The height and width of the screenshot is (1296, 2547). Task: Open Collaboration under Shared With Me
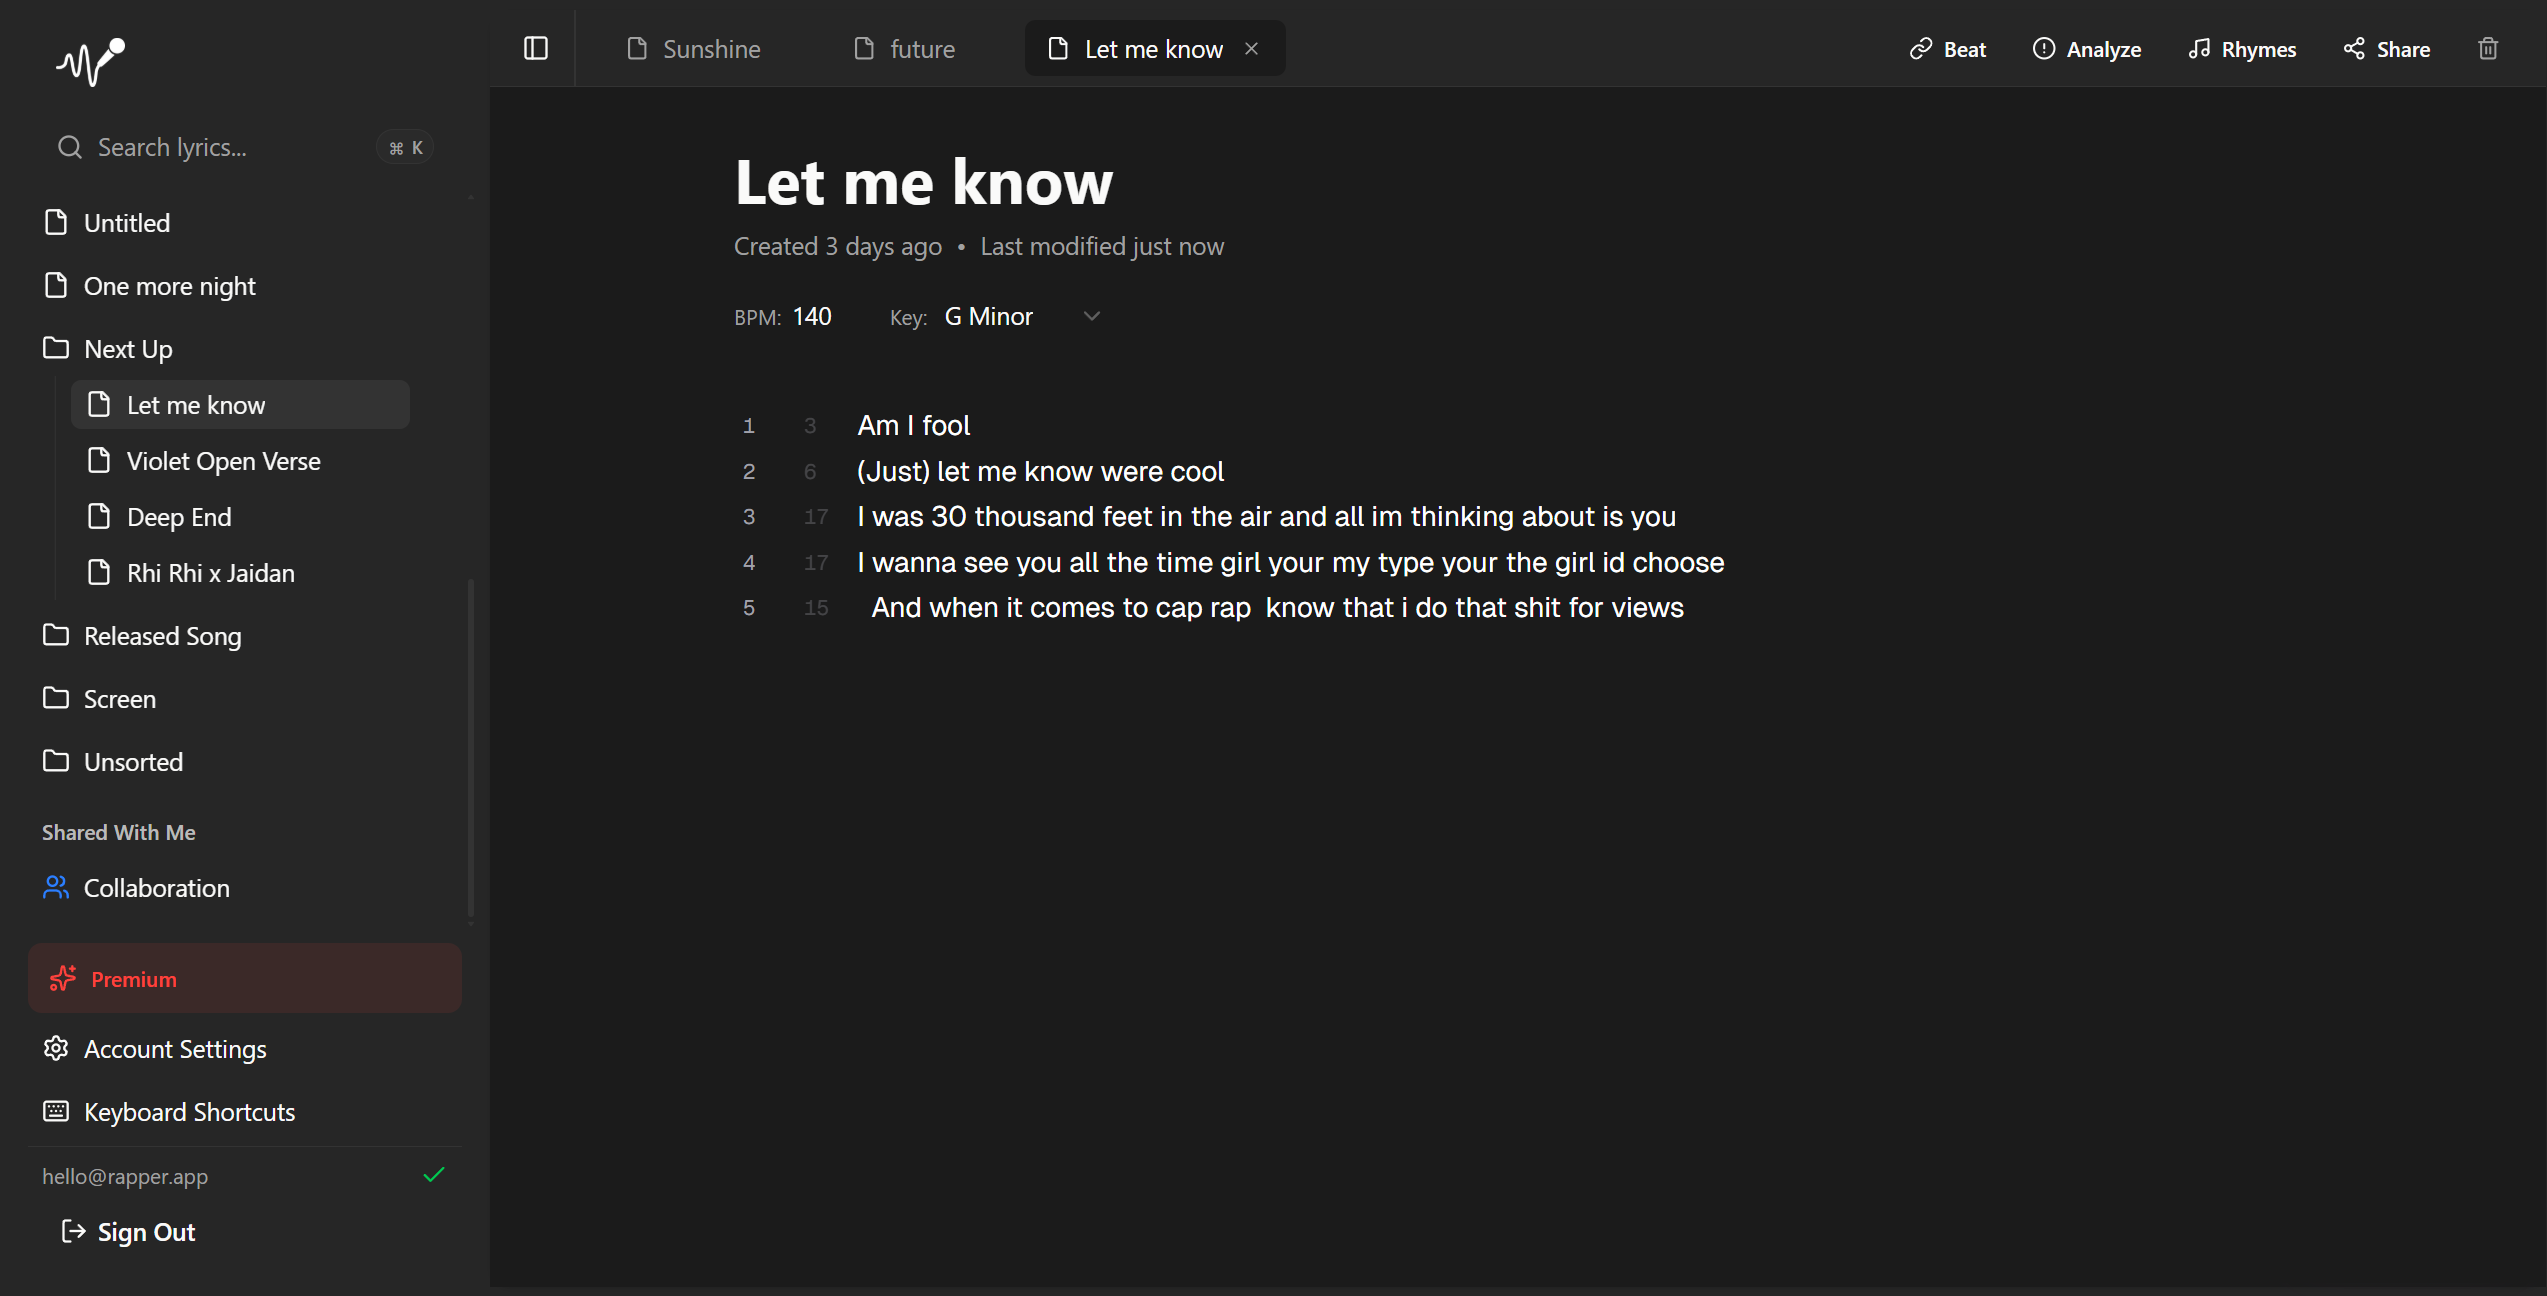click(157, 887)
